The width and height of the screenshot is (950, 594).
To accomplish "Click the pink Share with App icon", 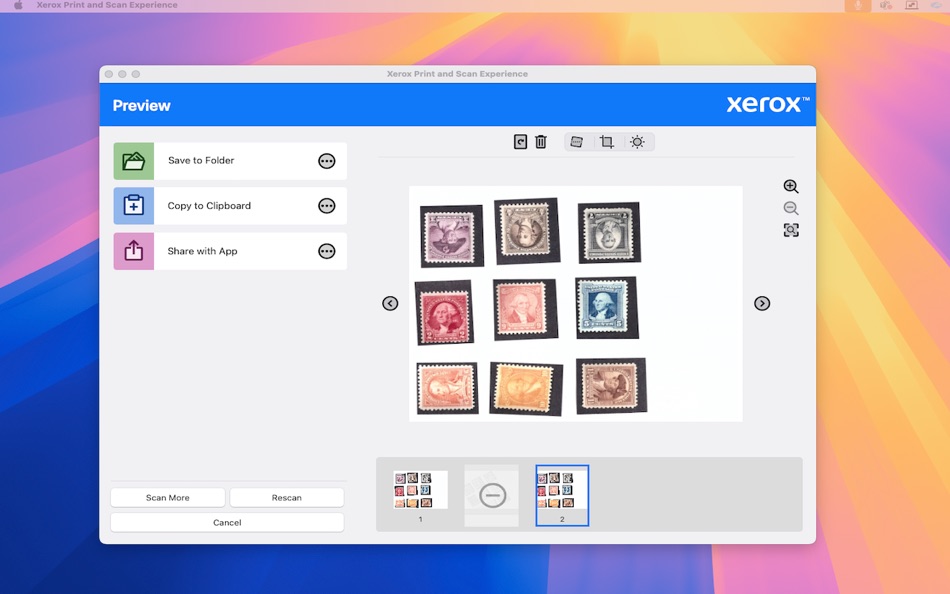I will [134, 251].
